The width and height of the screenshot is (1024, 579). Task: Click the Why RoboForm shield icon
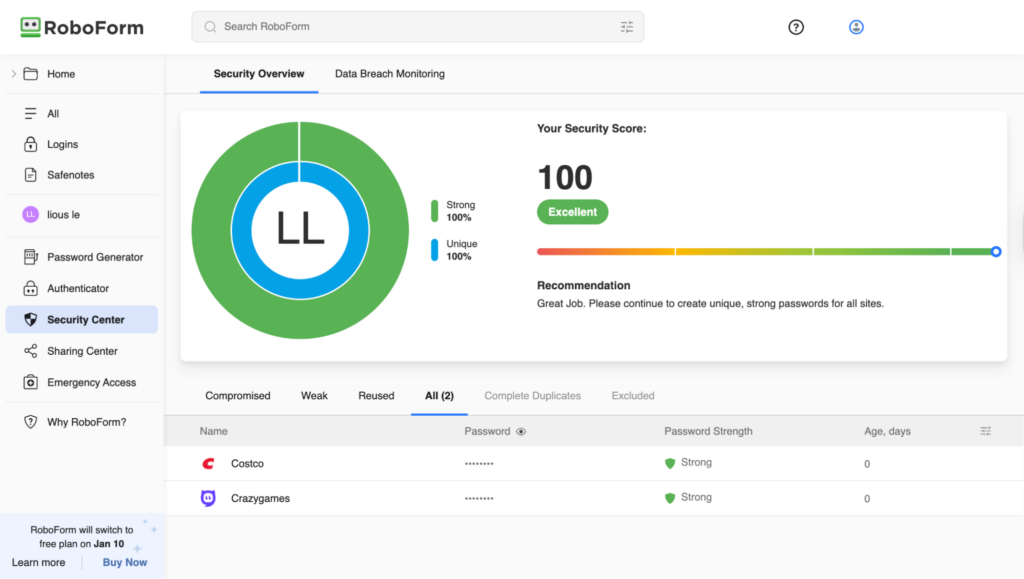(31, 422)
